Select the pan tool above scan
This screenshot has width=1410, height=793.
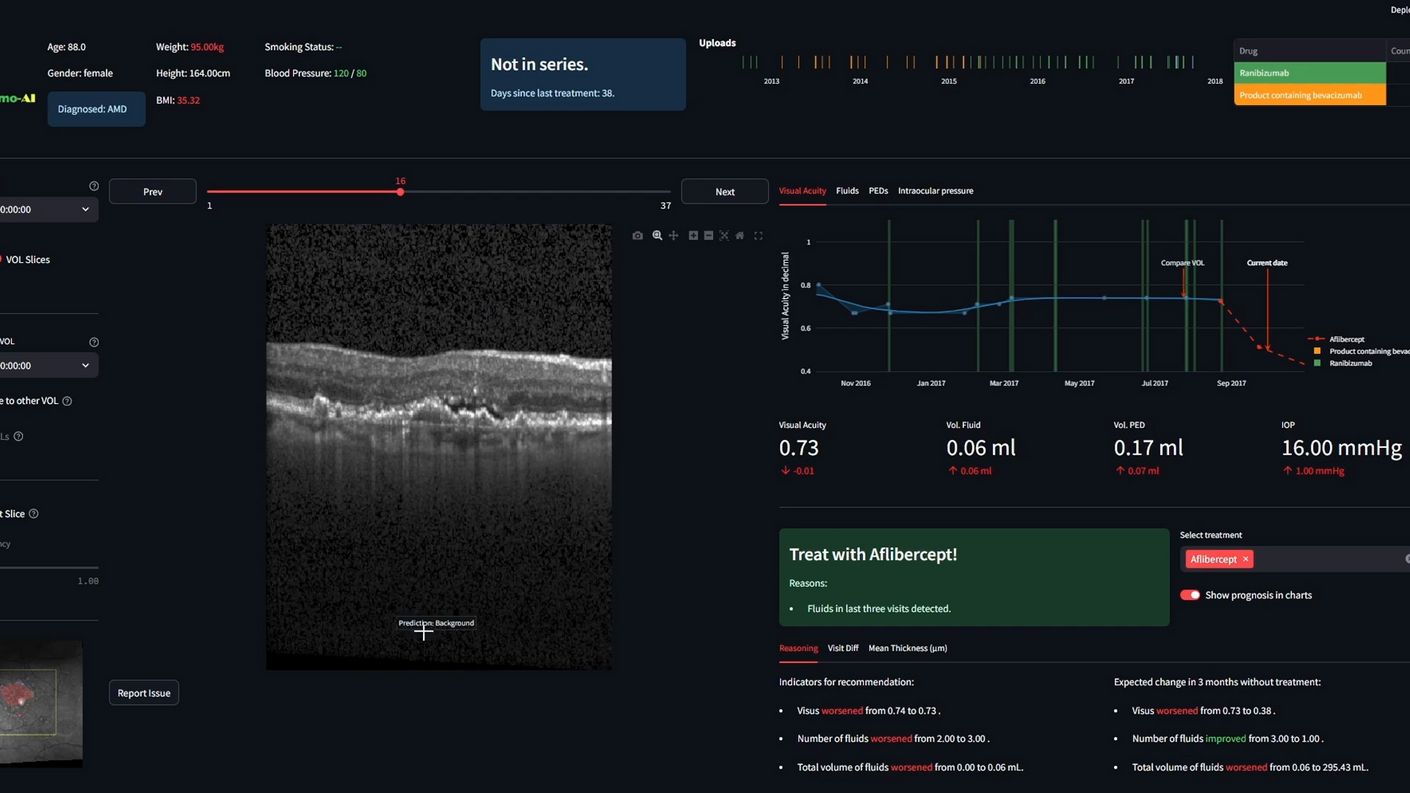[674, 236]
